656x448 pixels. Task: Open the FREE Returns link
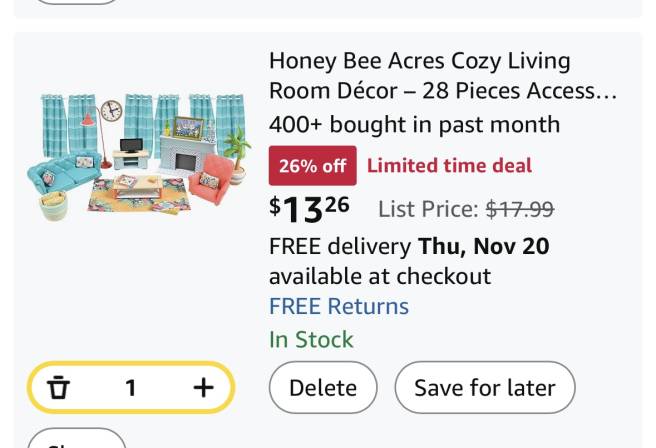click(338, 306)
